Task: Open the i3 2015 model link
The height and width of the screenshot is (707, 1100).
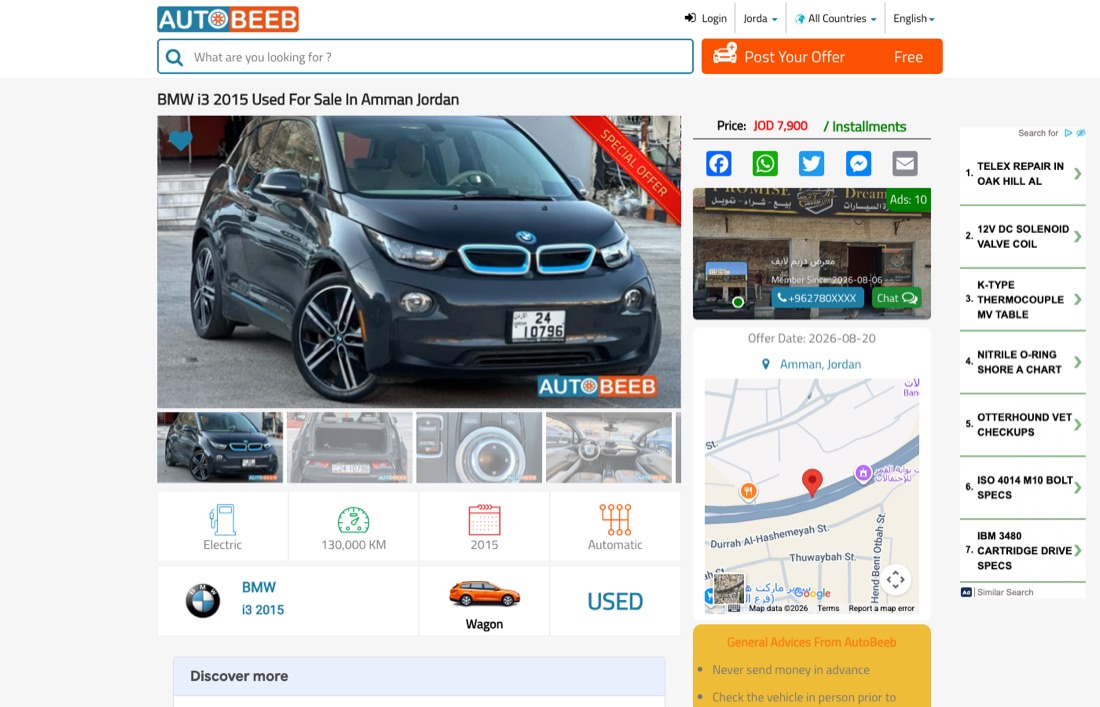Action: click(x=263, y=610)
